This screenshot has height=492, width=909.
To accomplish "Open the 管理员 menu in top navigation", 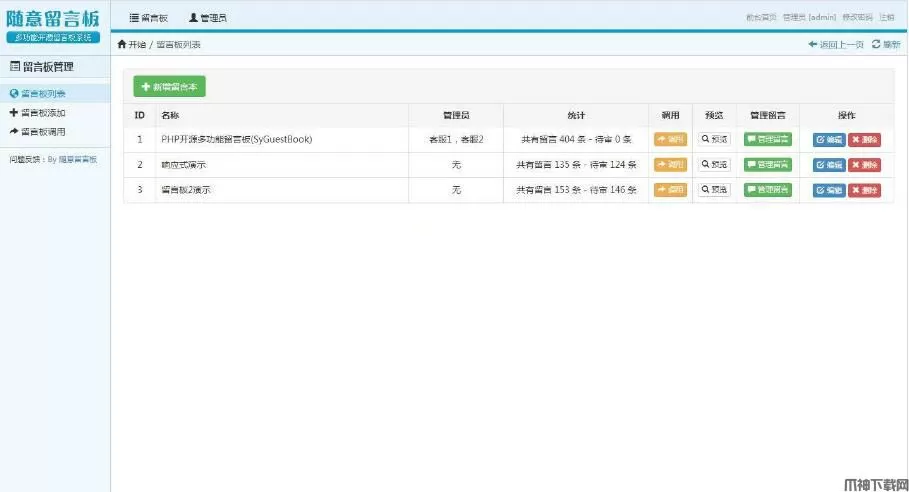I will pyautogui.click(x=207, y=18).
